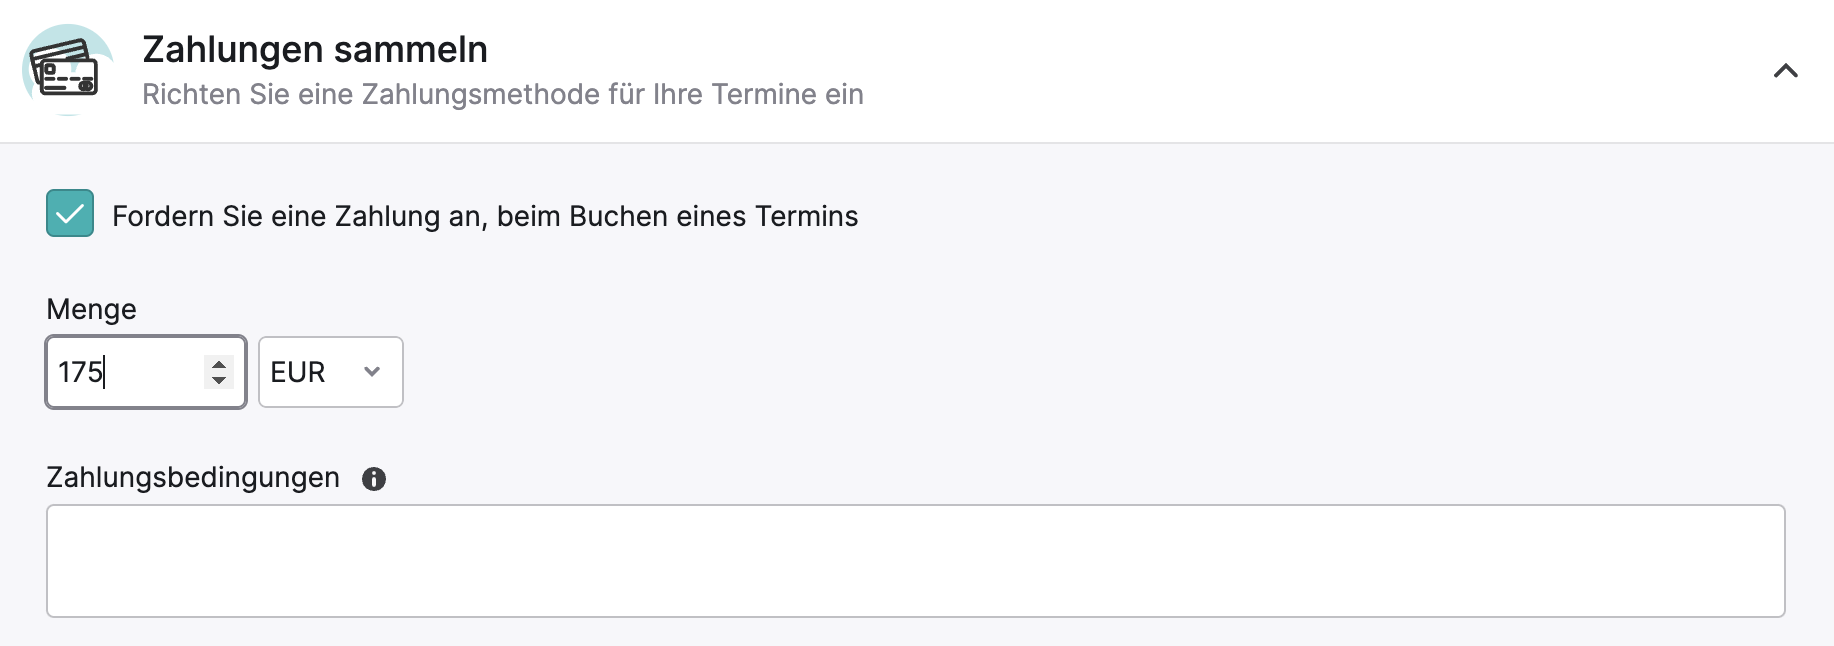This screenshot has height=646, width=1834.
Task: Click the 'Zahlungen sammeln' section title
Action: point(315,49)
